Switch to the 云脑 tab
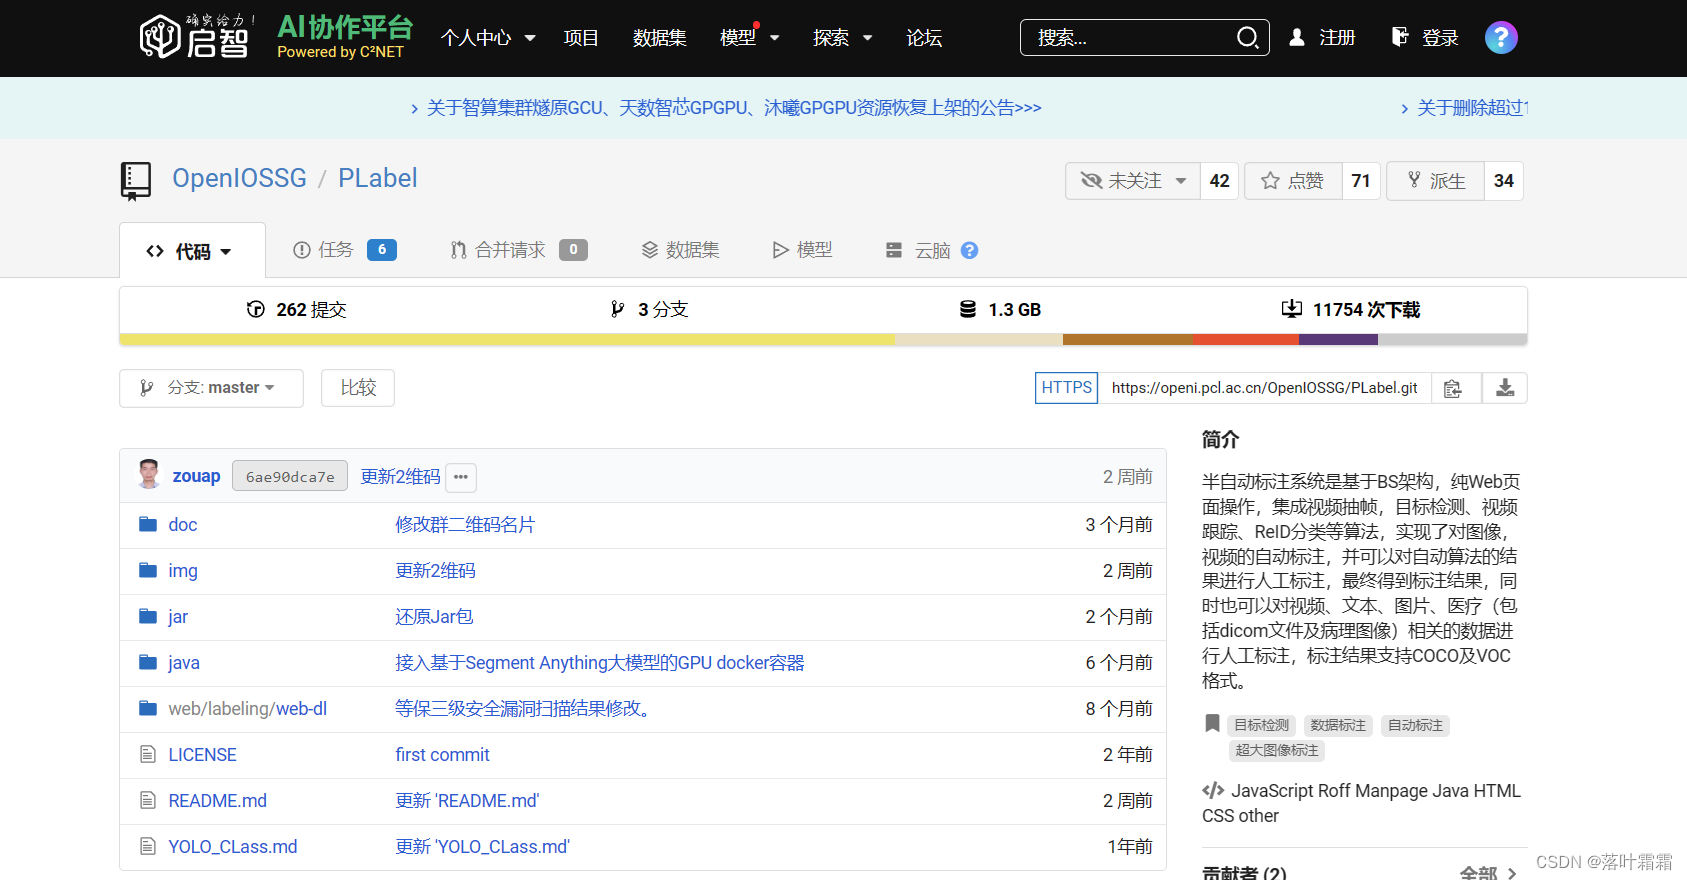Viewport: 1687px width, 880px height. pos(918,250)
